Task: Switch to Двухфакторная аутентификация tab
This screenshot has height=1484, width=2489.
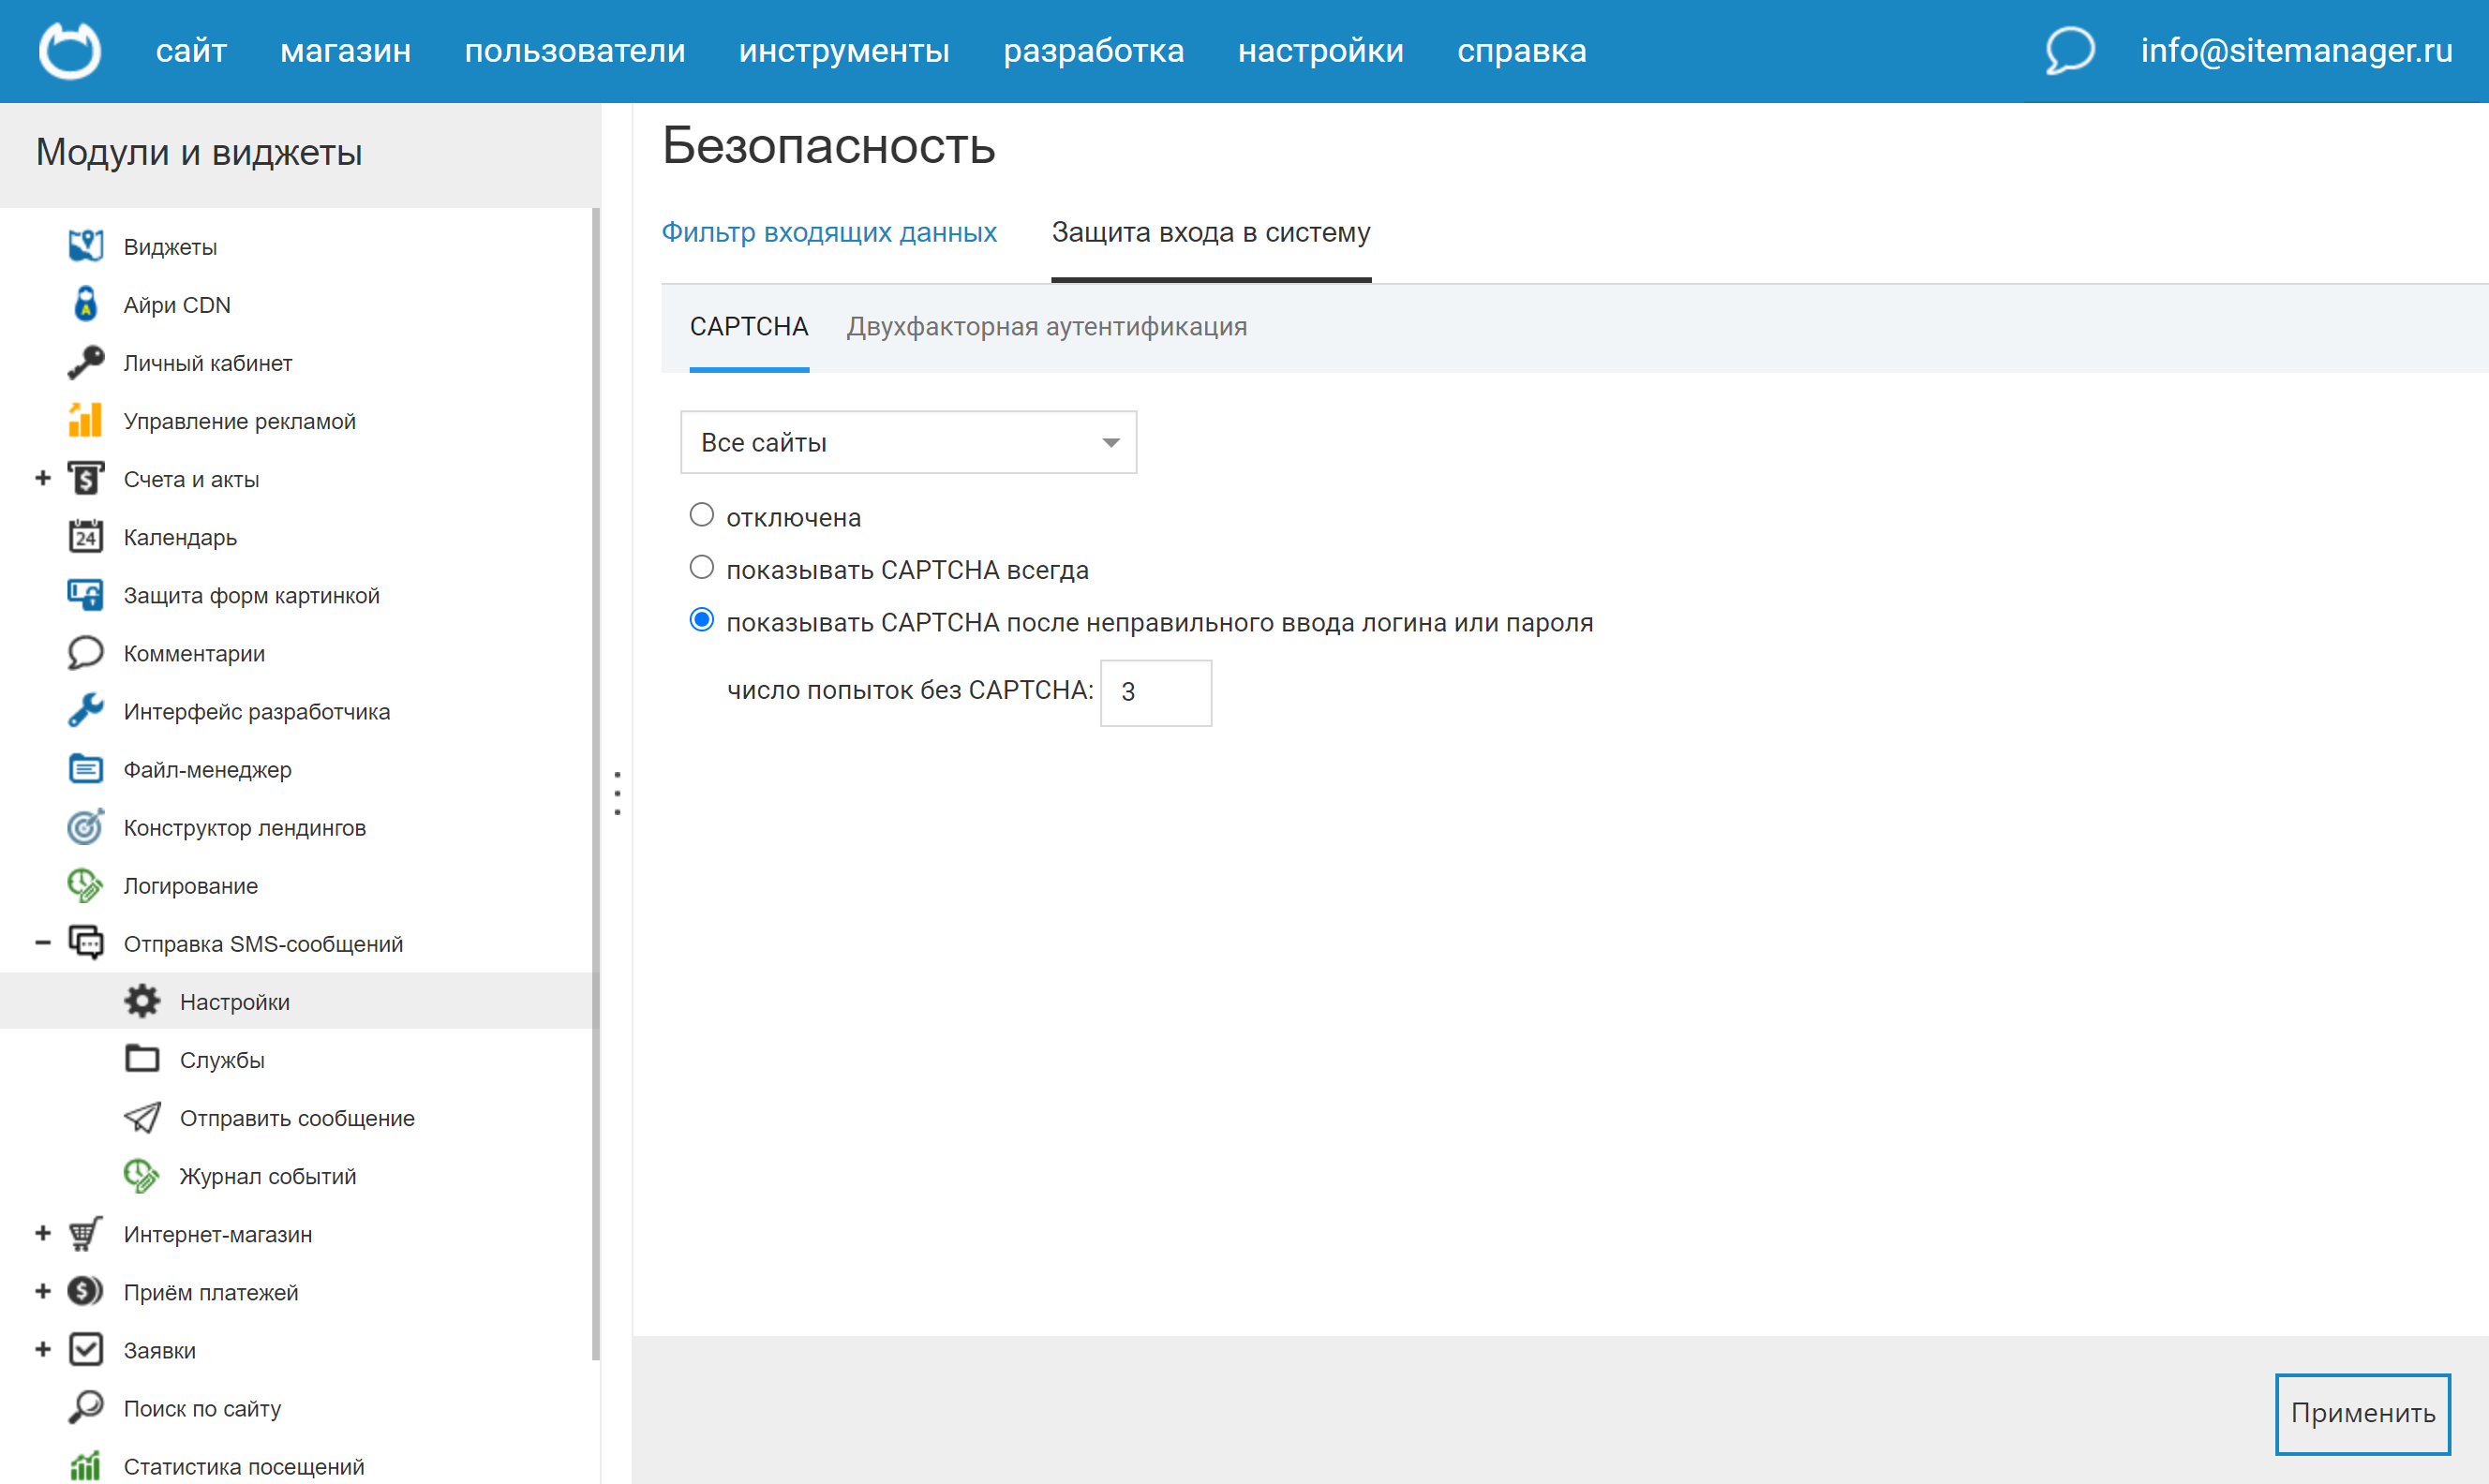Action: point(1046,326)
